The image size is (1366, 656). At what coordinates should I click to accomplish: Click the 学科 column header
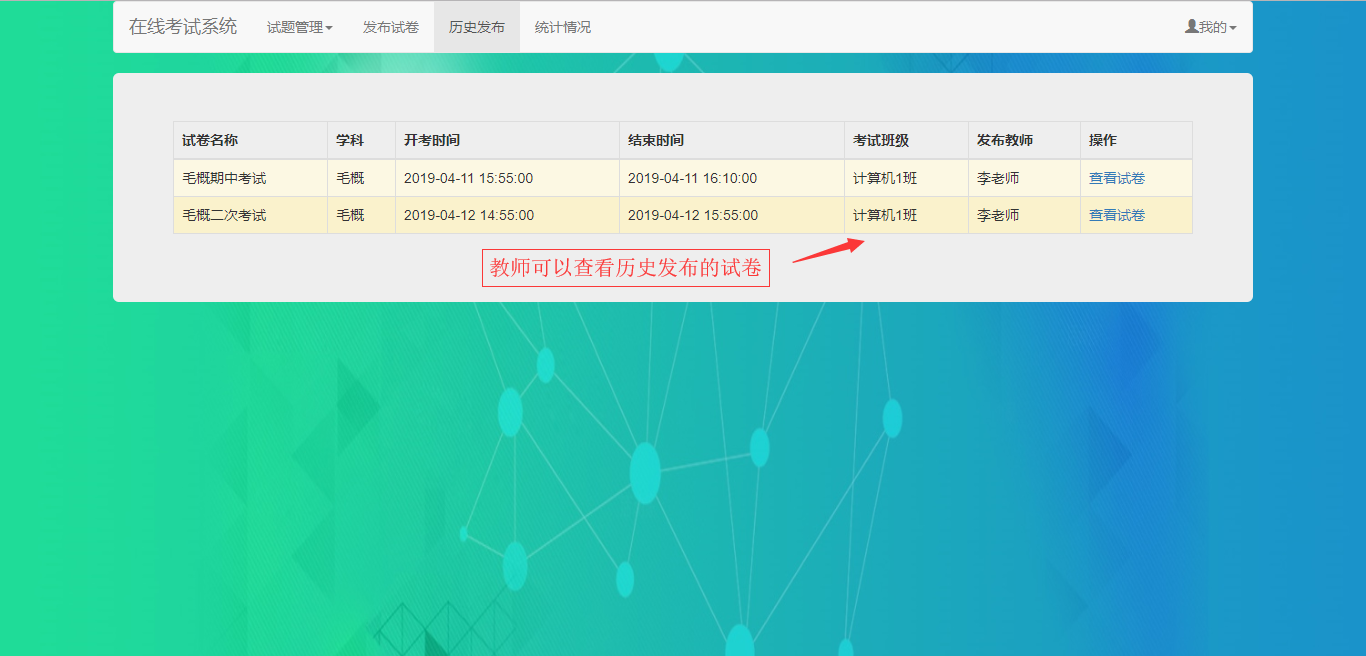[x=361, y=140]
